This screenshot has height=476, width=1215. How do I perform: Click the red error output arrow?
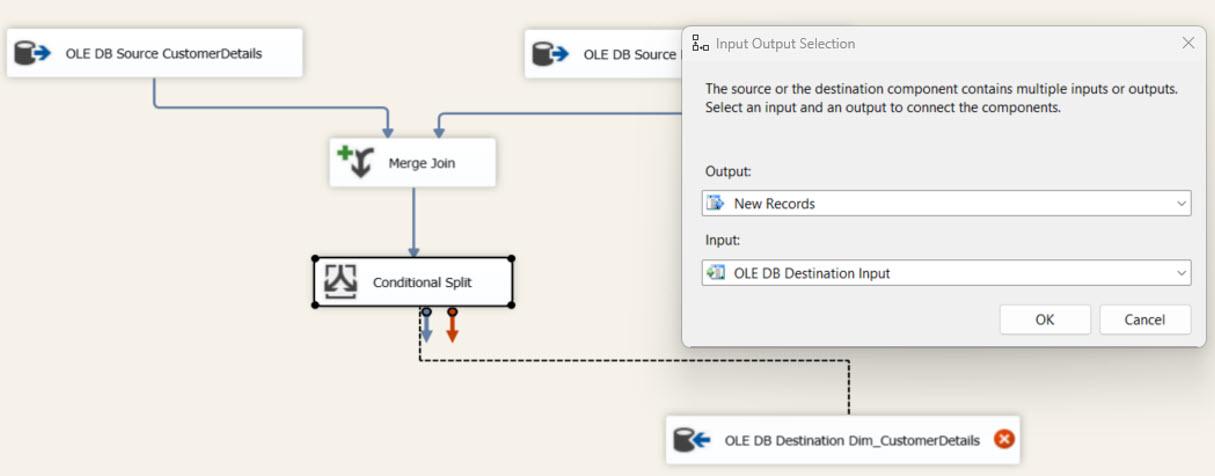452,328
